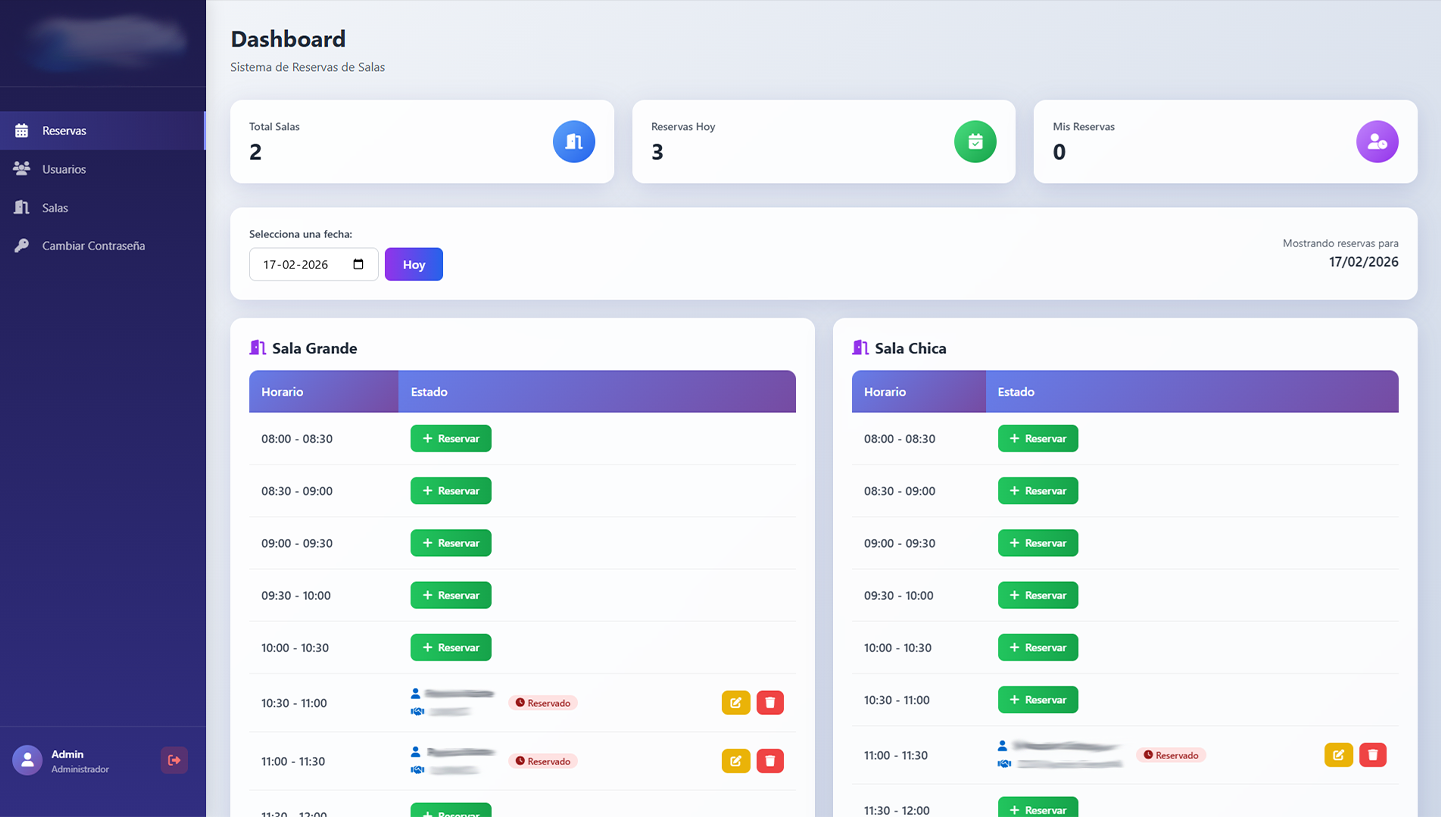Delete the Sala Grande 10:30 - 11:00 reservation
The width and height of the screenshot is (1441, 817).
pos(770,703)
